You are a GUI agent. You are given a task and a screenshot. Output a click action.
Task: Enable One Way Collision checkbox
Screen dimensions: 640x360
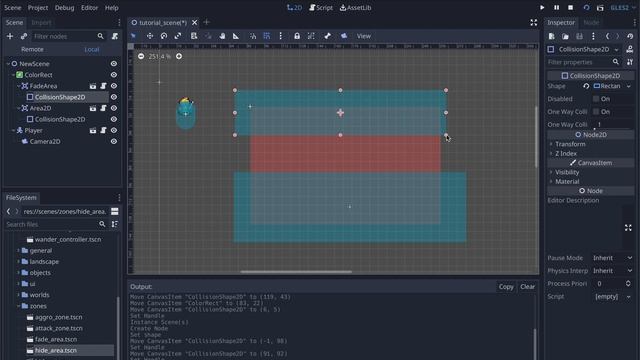coord(596,111)
